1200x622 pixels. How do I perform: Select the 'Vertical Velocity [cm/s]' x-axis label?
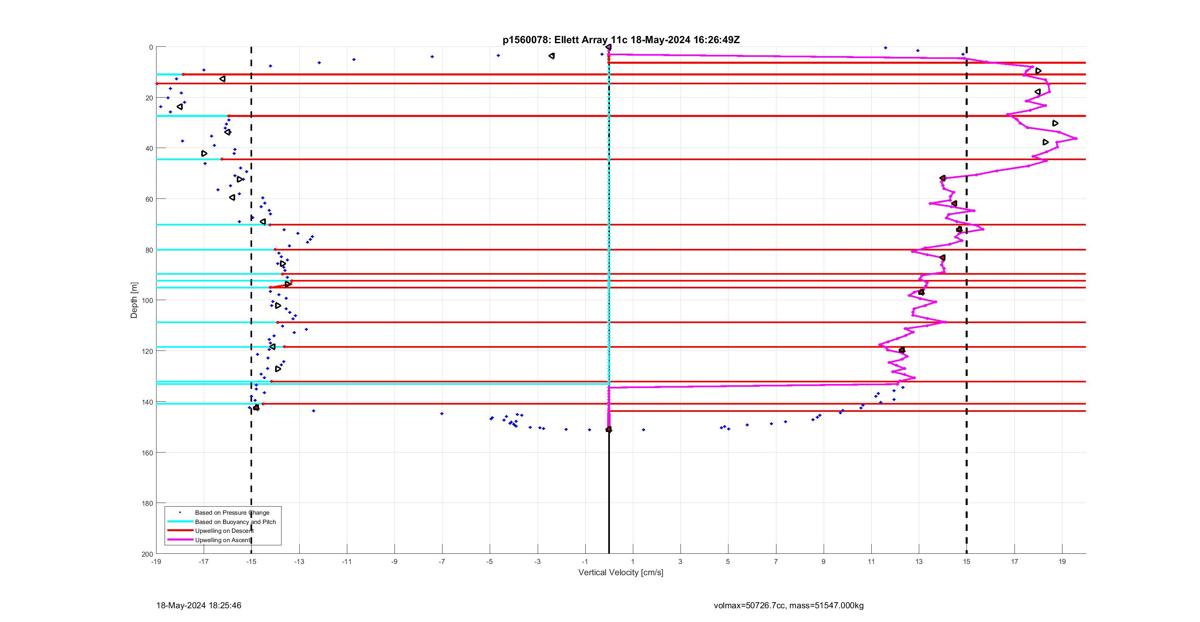[621, 573]
